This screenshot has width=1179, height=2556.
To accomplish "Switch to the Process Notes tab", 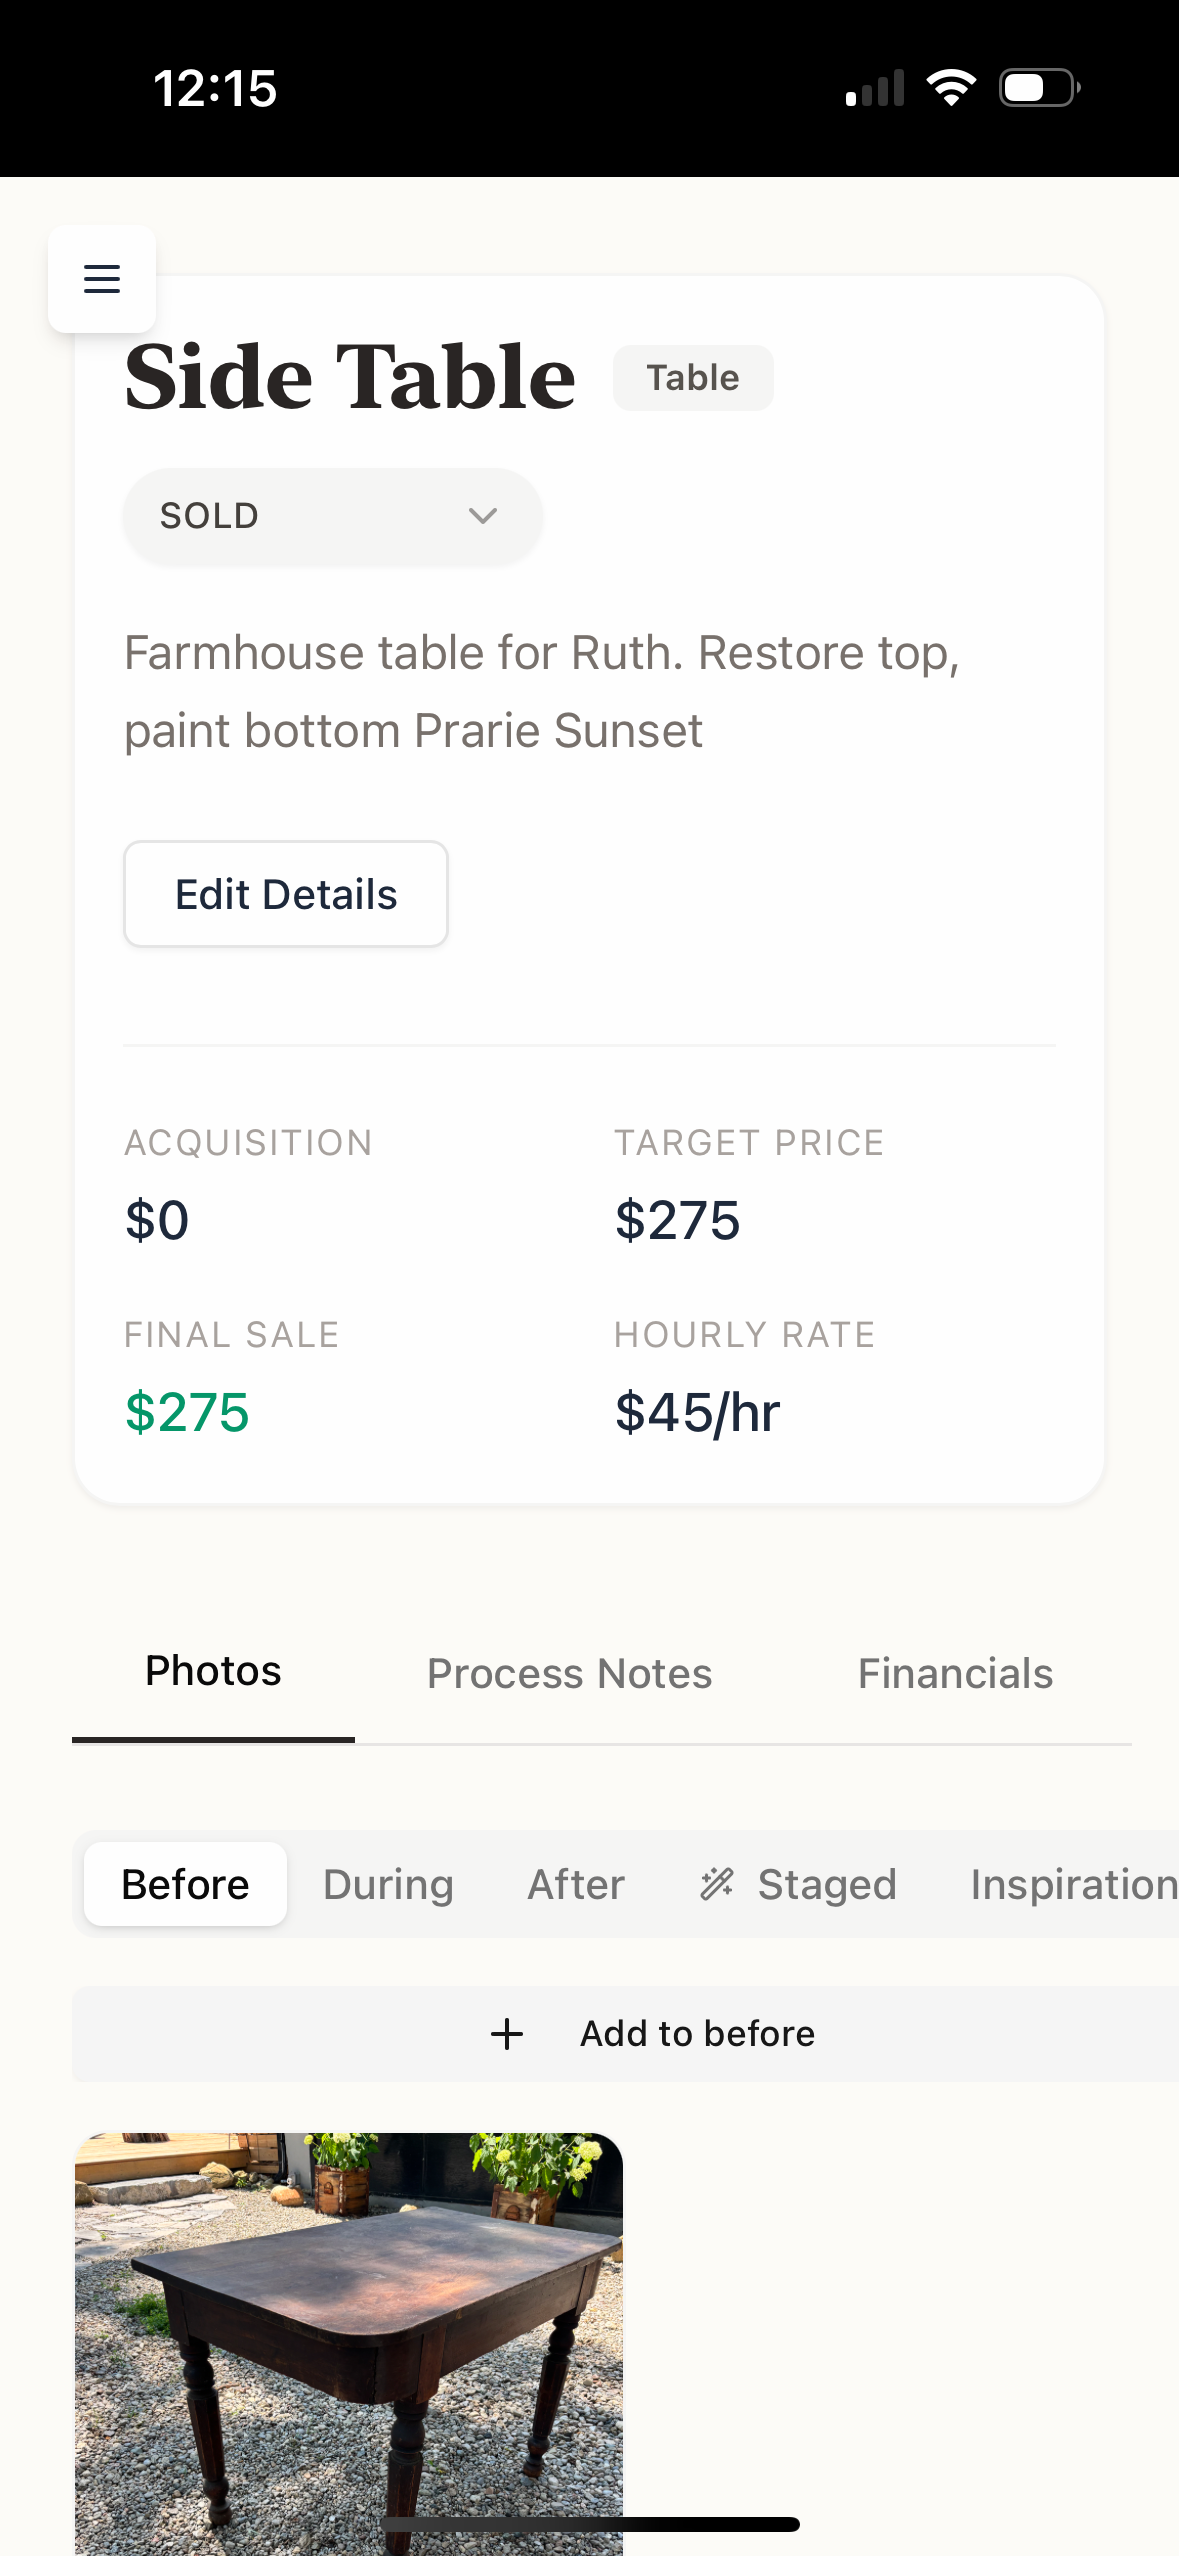I will click(569, 1674).
